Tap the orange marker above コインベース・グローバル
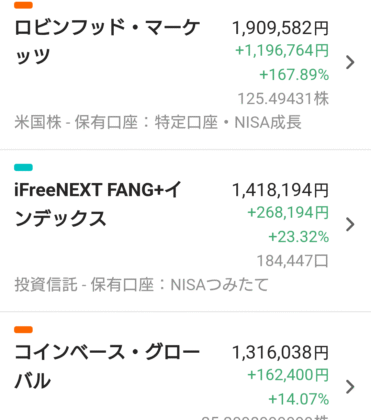 pyautogui.click(x=23, y=330)
